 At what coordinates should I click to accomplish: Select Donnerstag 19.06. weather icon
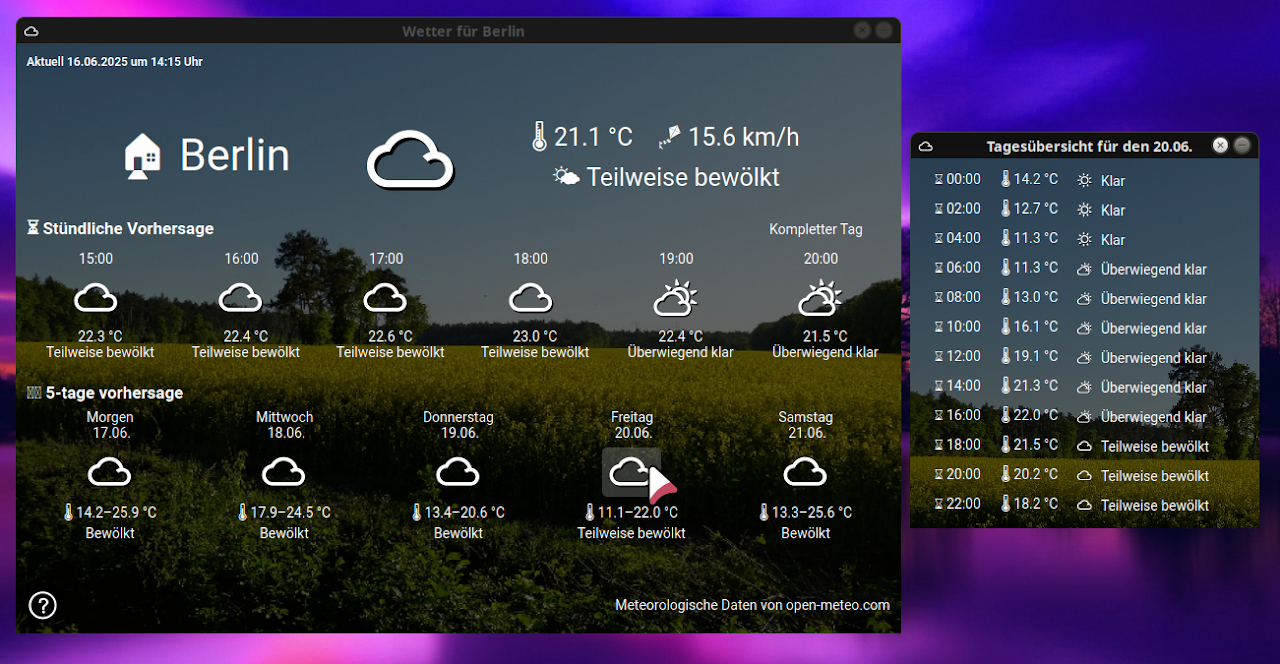tap(458, 472)
